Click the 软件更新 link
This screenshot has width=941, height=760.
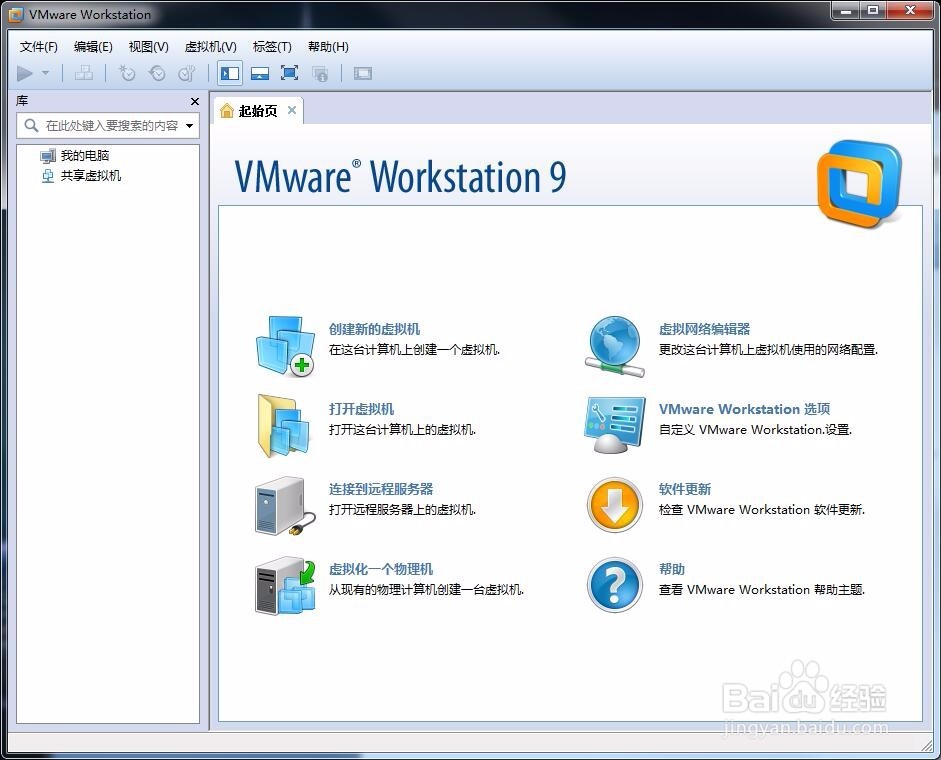click(x=685, y=489)
